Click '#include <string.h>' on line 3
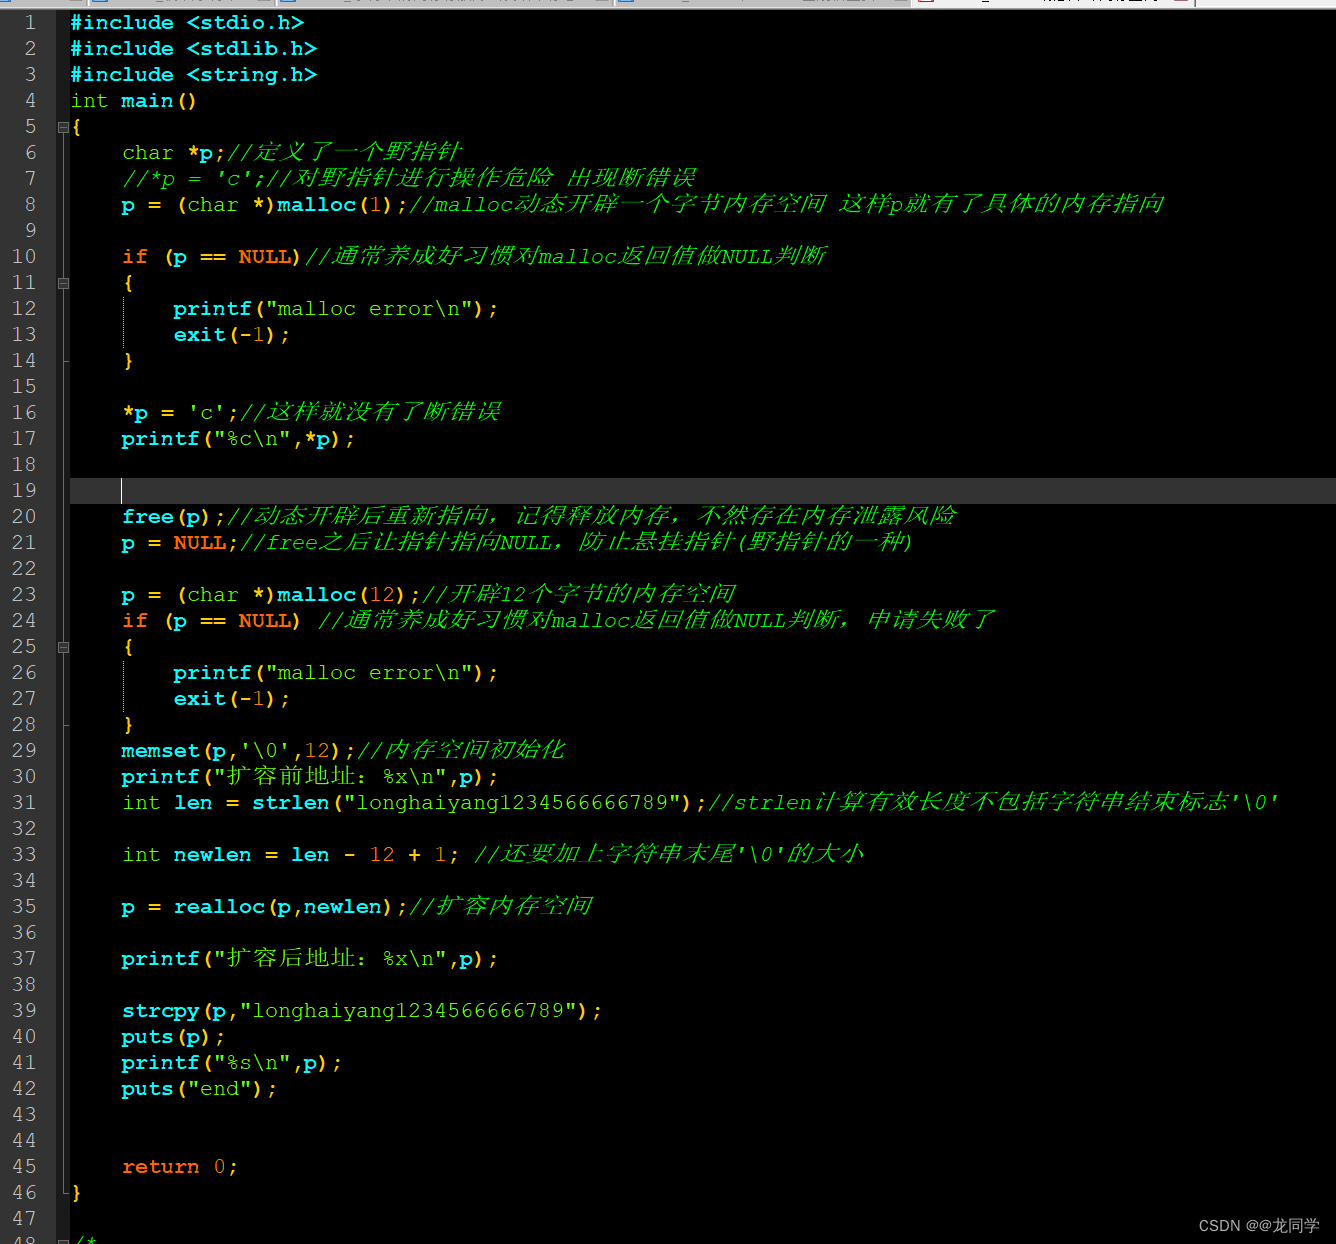 (194, 74)
